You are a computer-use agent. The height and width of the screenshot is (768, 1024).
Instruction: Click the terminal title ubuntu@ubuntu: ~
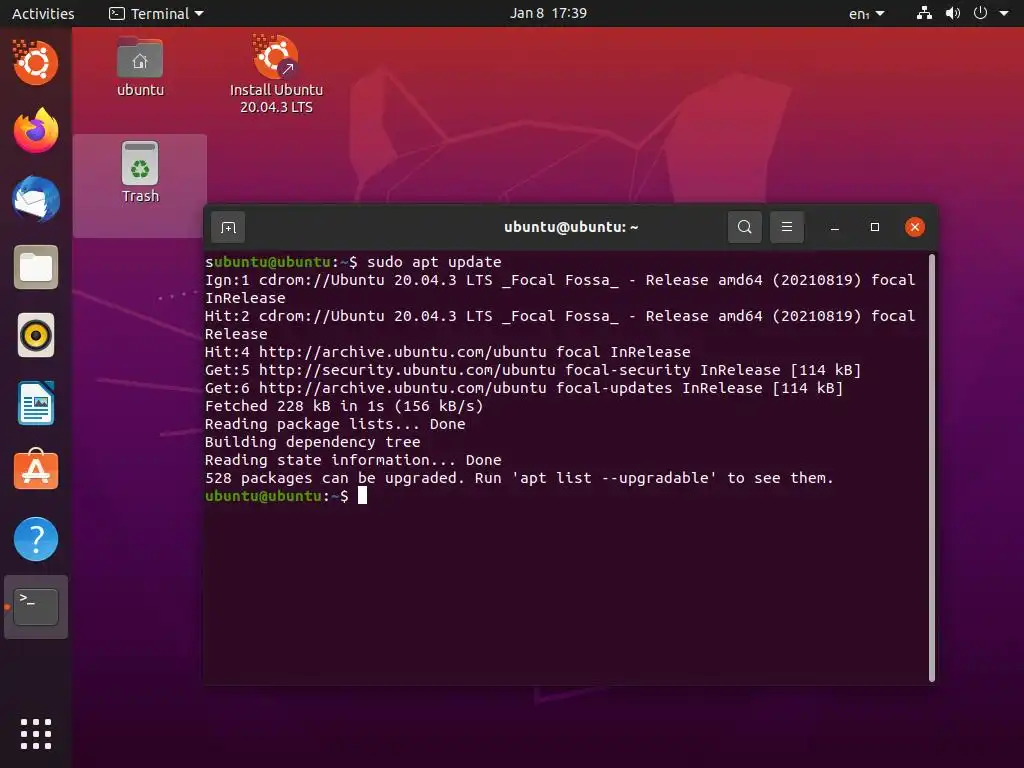point(571,227)
